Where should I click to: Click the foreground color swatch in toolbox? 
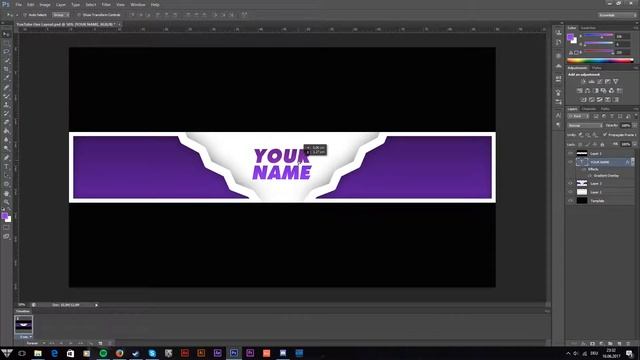[4, 216]
